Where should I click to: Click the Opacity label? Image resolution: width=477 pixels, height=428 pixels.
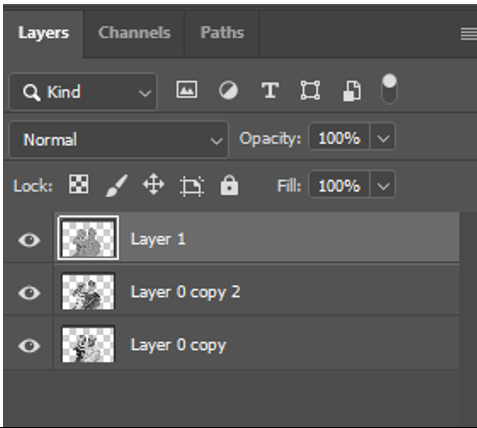tap(270, 138)
